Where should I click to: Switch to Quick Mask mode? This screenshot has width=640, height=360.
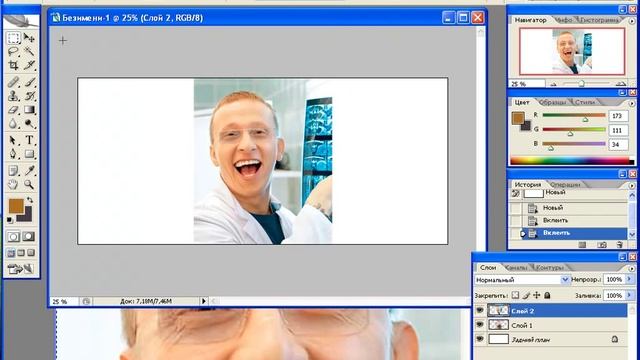(x=29, y=237)
